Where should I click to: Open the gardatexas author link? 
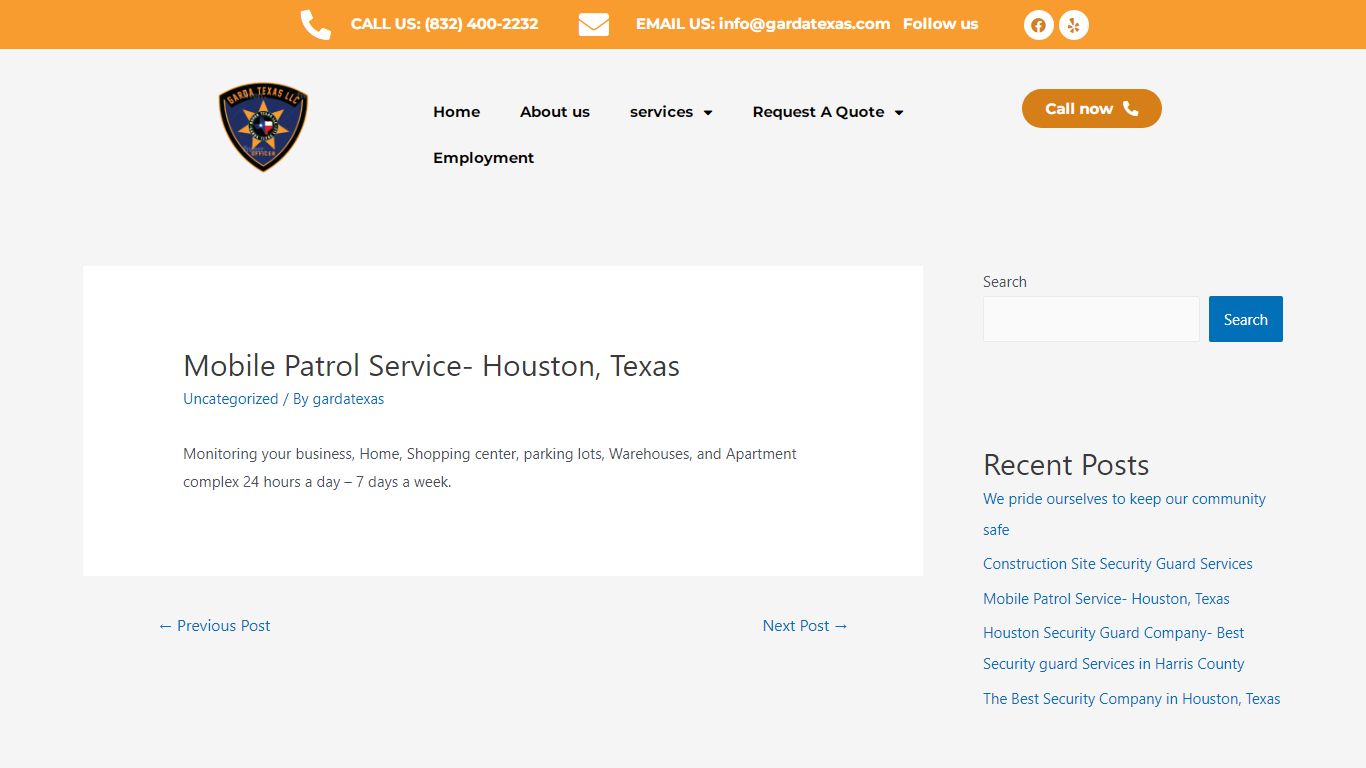click(x=348, y=399)
